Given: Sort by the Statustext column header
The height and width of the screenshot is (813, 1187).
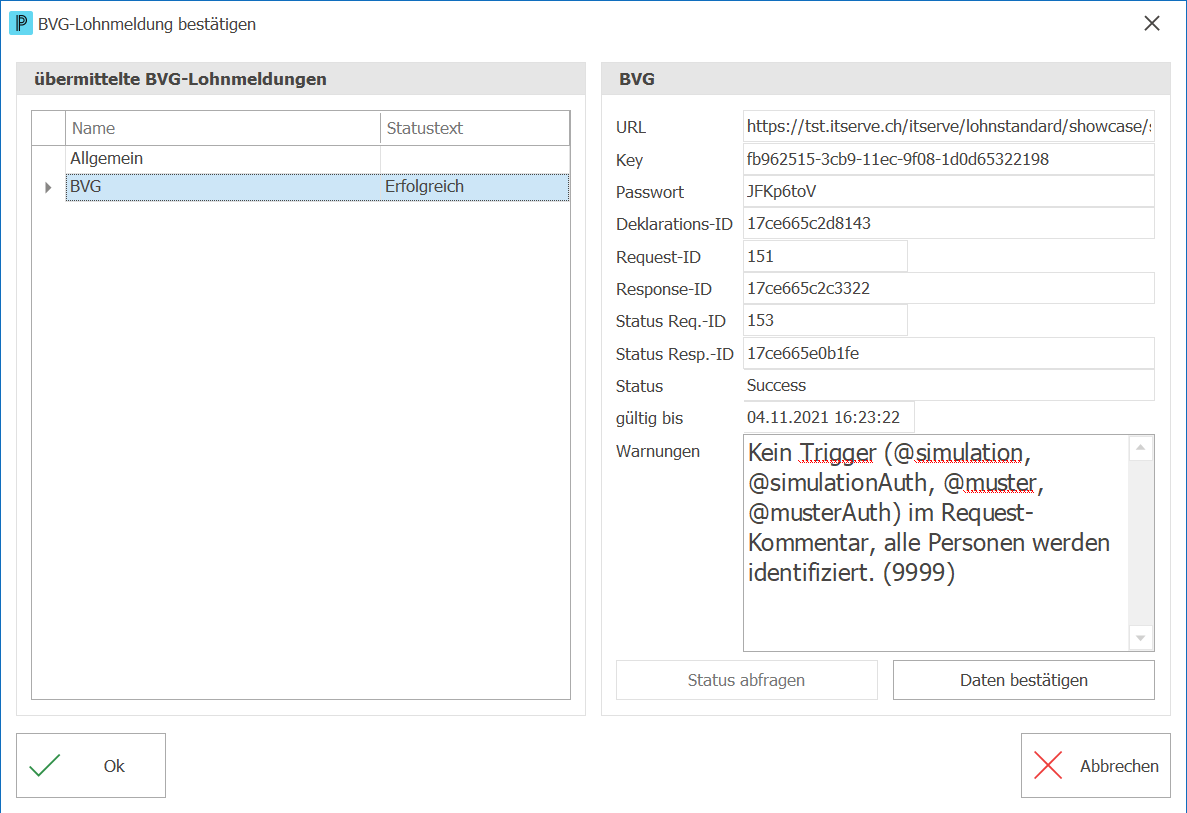Looking at the screenshot, I should pyautogui.click(x=475, y=128).
